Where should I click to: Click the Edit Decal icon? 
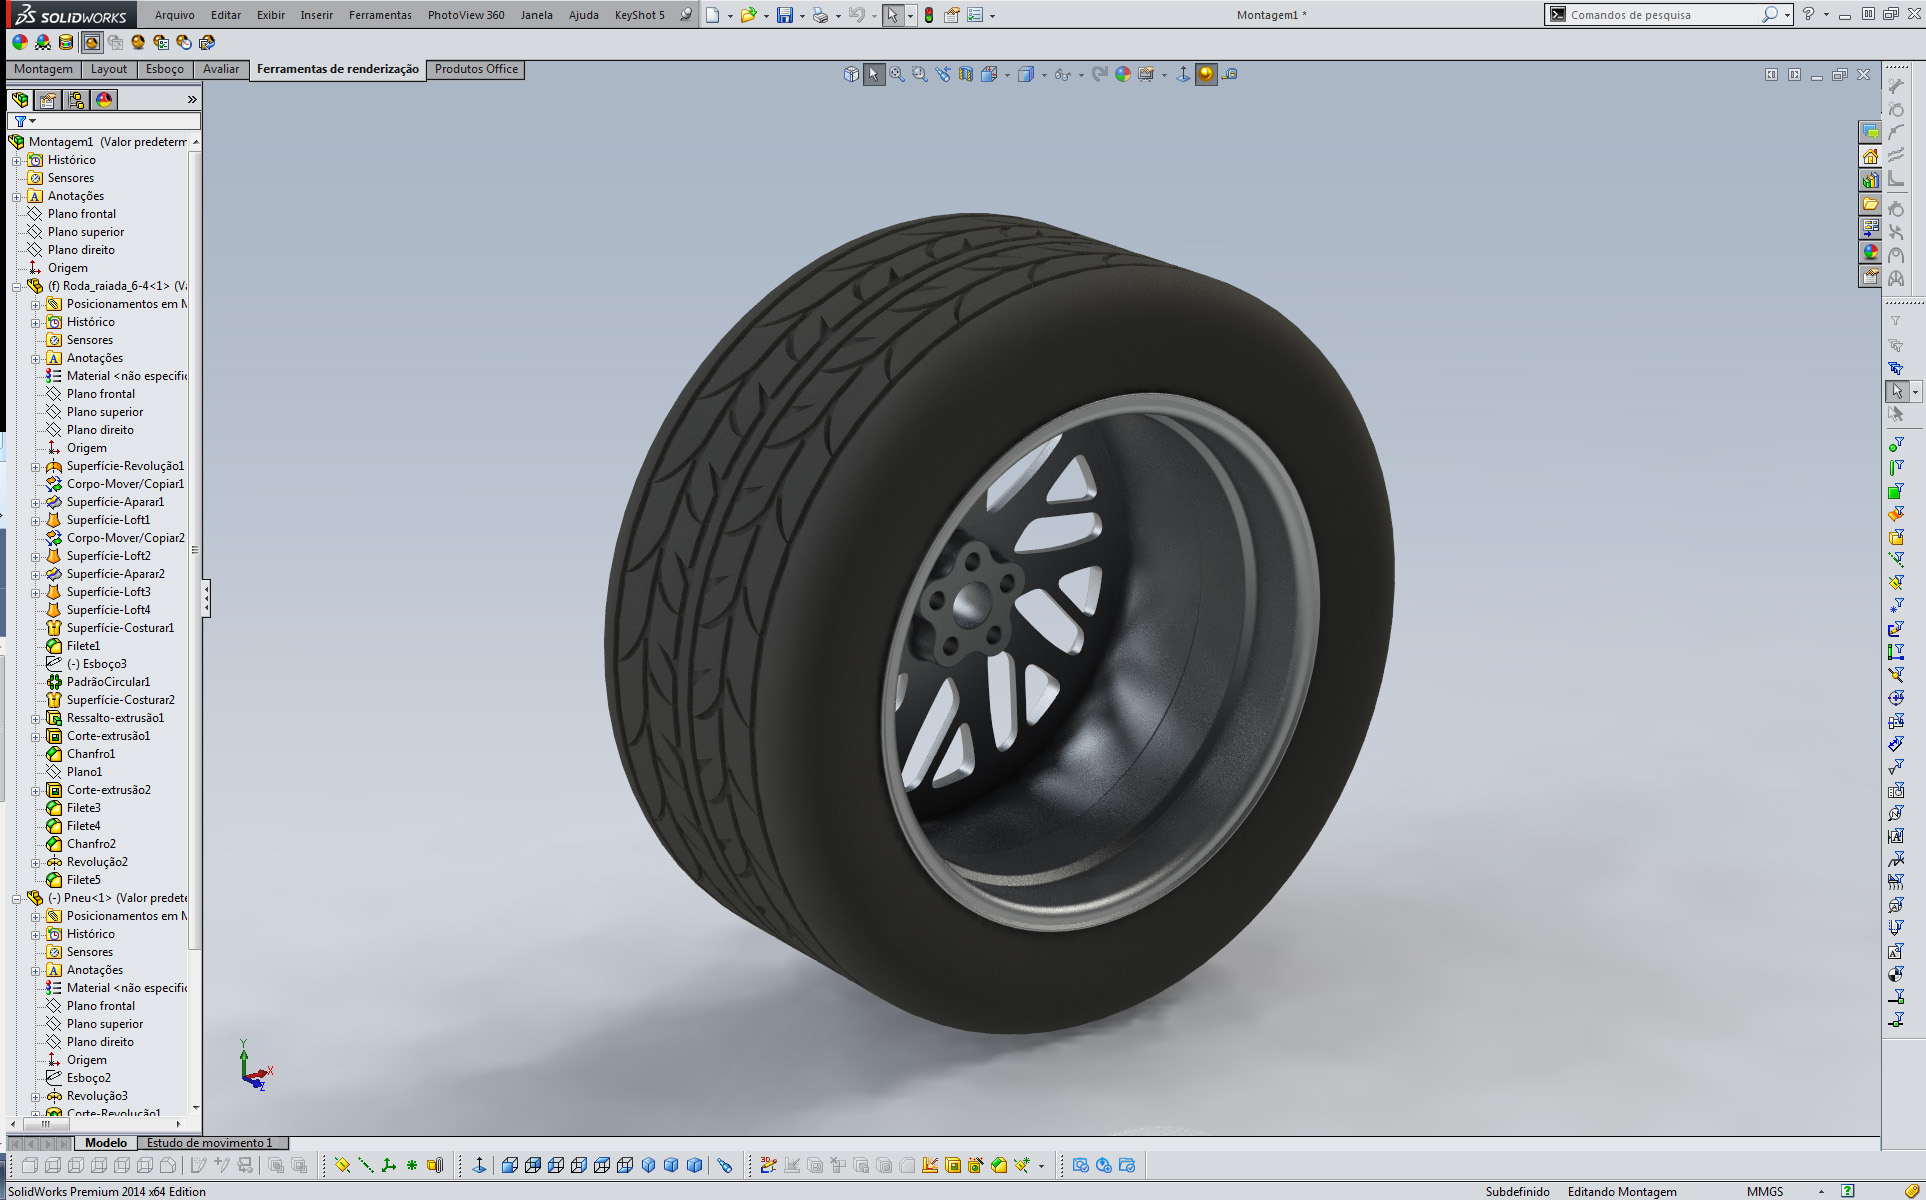(66, 42)
